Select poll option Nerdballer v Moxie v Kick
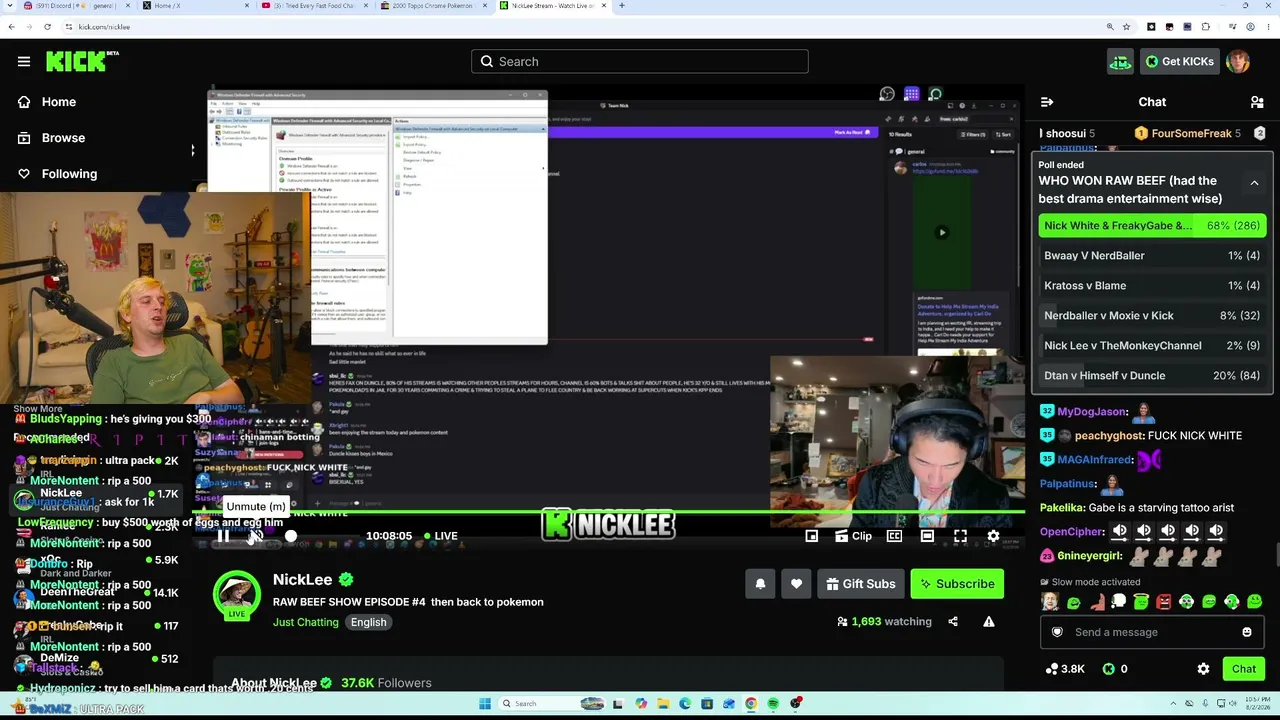The width and height of the screenshot is (1280, 720). [x=1152, y=316]
